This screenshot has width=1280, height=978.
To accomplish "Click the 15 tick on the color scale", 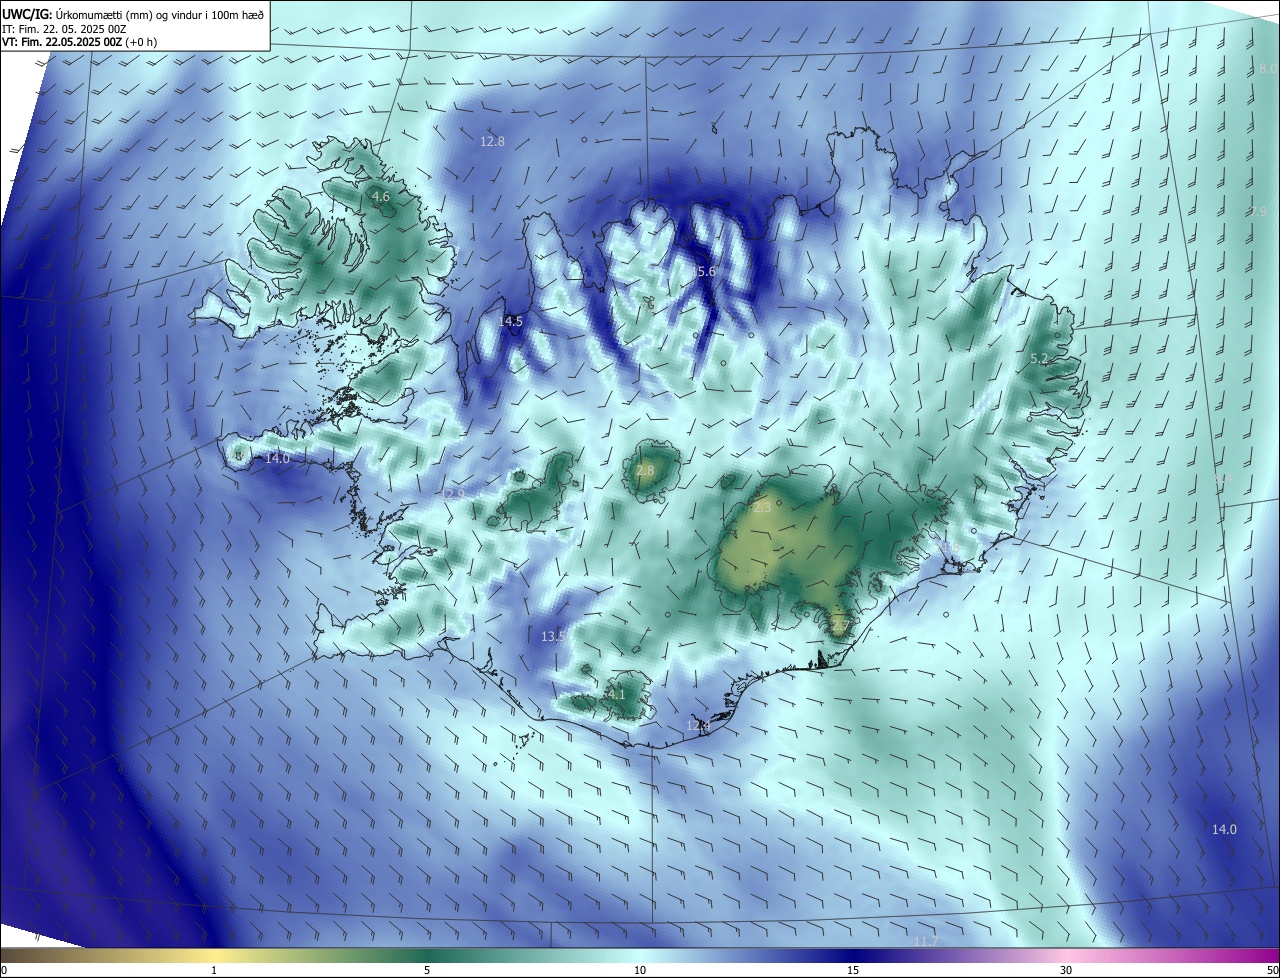I will point(853,970).
